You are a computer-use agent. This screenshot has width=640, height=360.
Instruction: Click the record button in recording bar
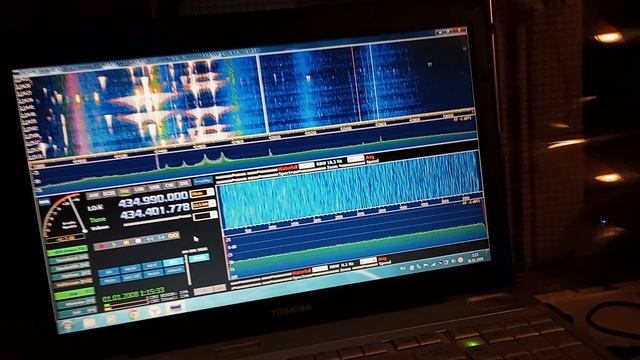point(101,246)
